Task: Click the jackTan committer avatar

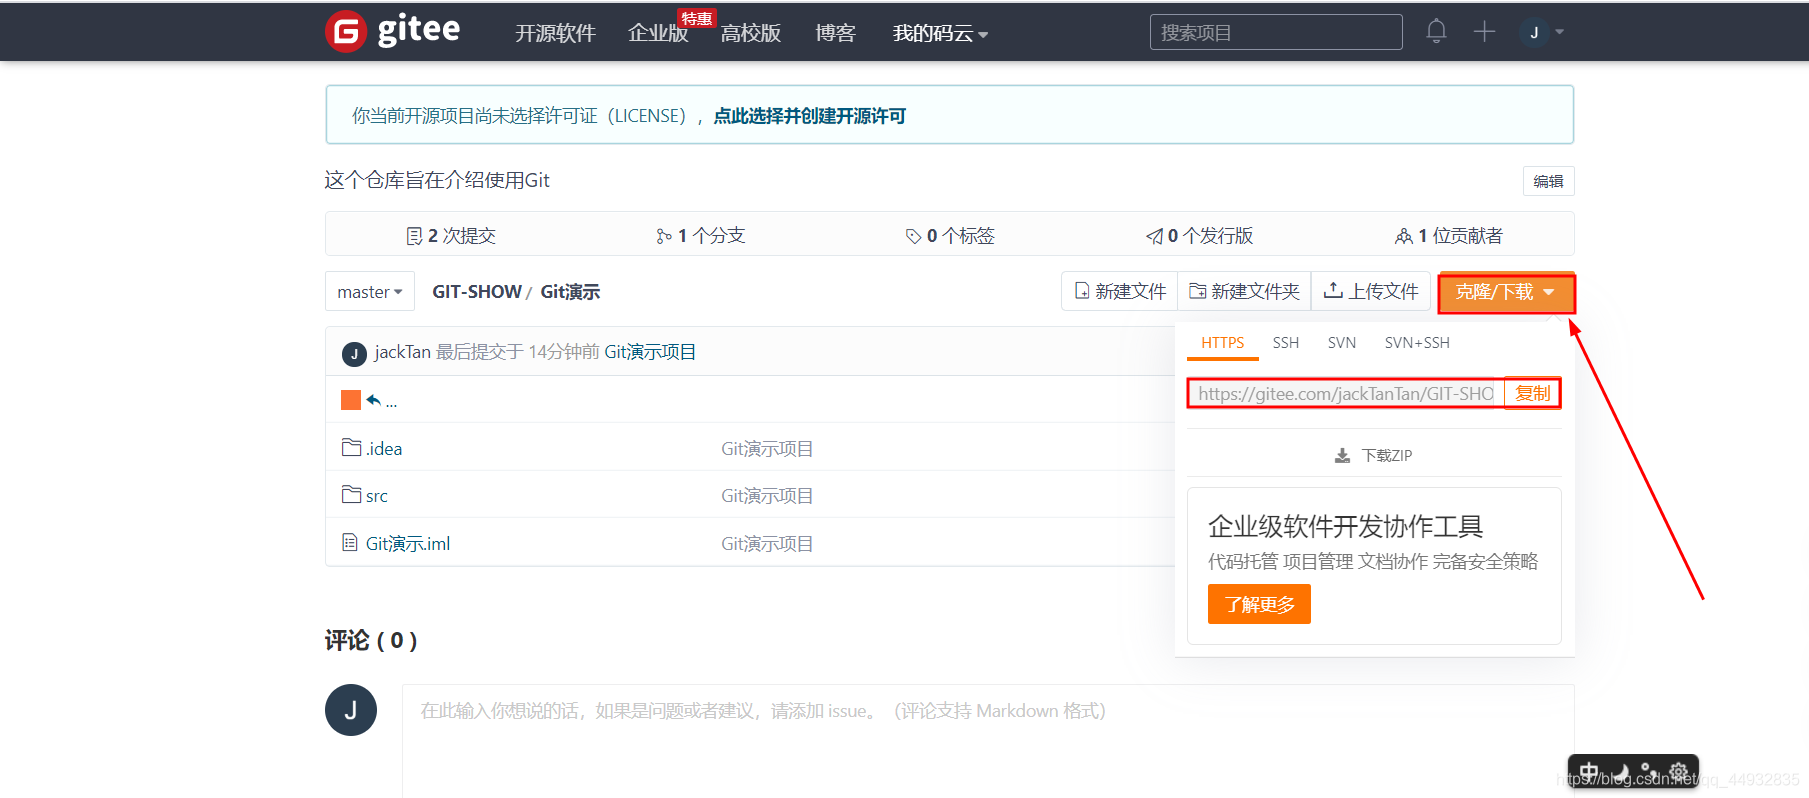Action: pos(354,354)
